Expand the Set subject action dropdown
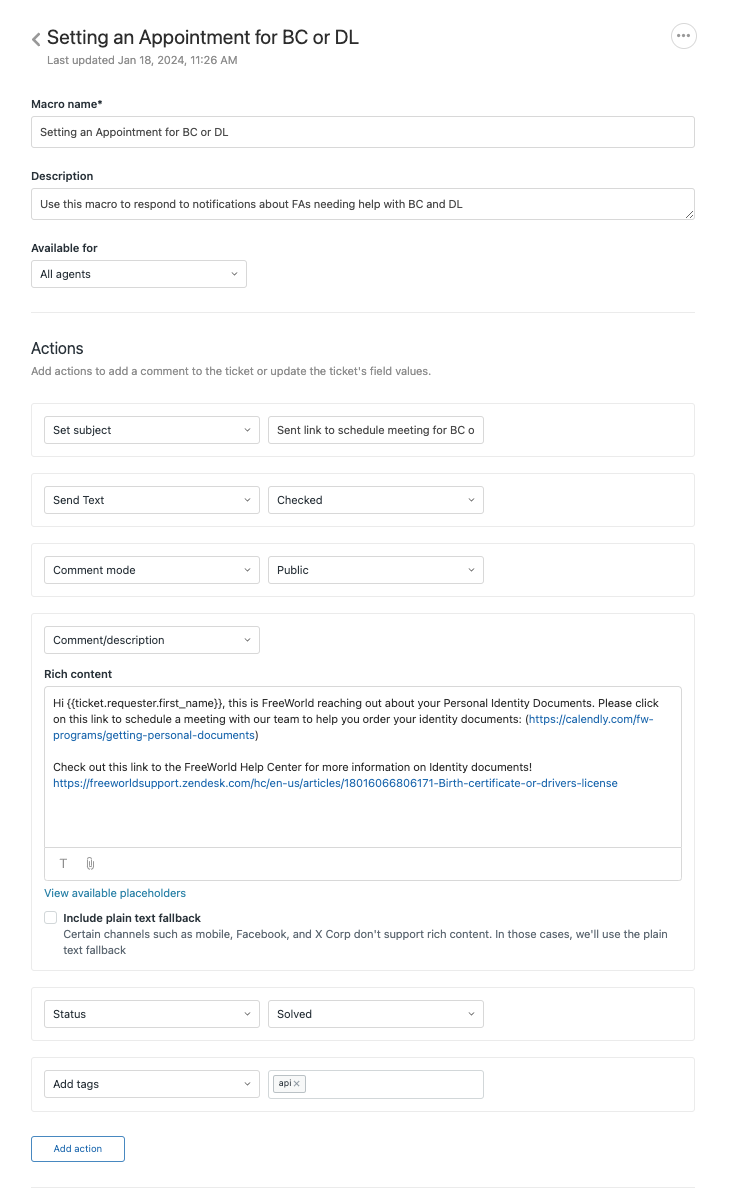The height and width of the screenshot is (1202, 729). 152,430
